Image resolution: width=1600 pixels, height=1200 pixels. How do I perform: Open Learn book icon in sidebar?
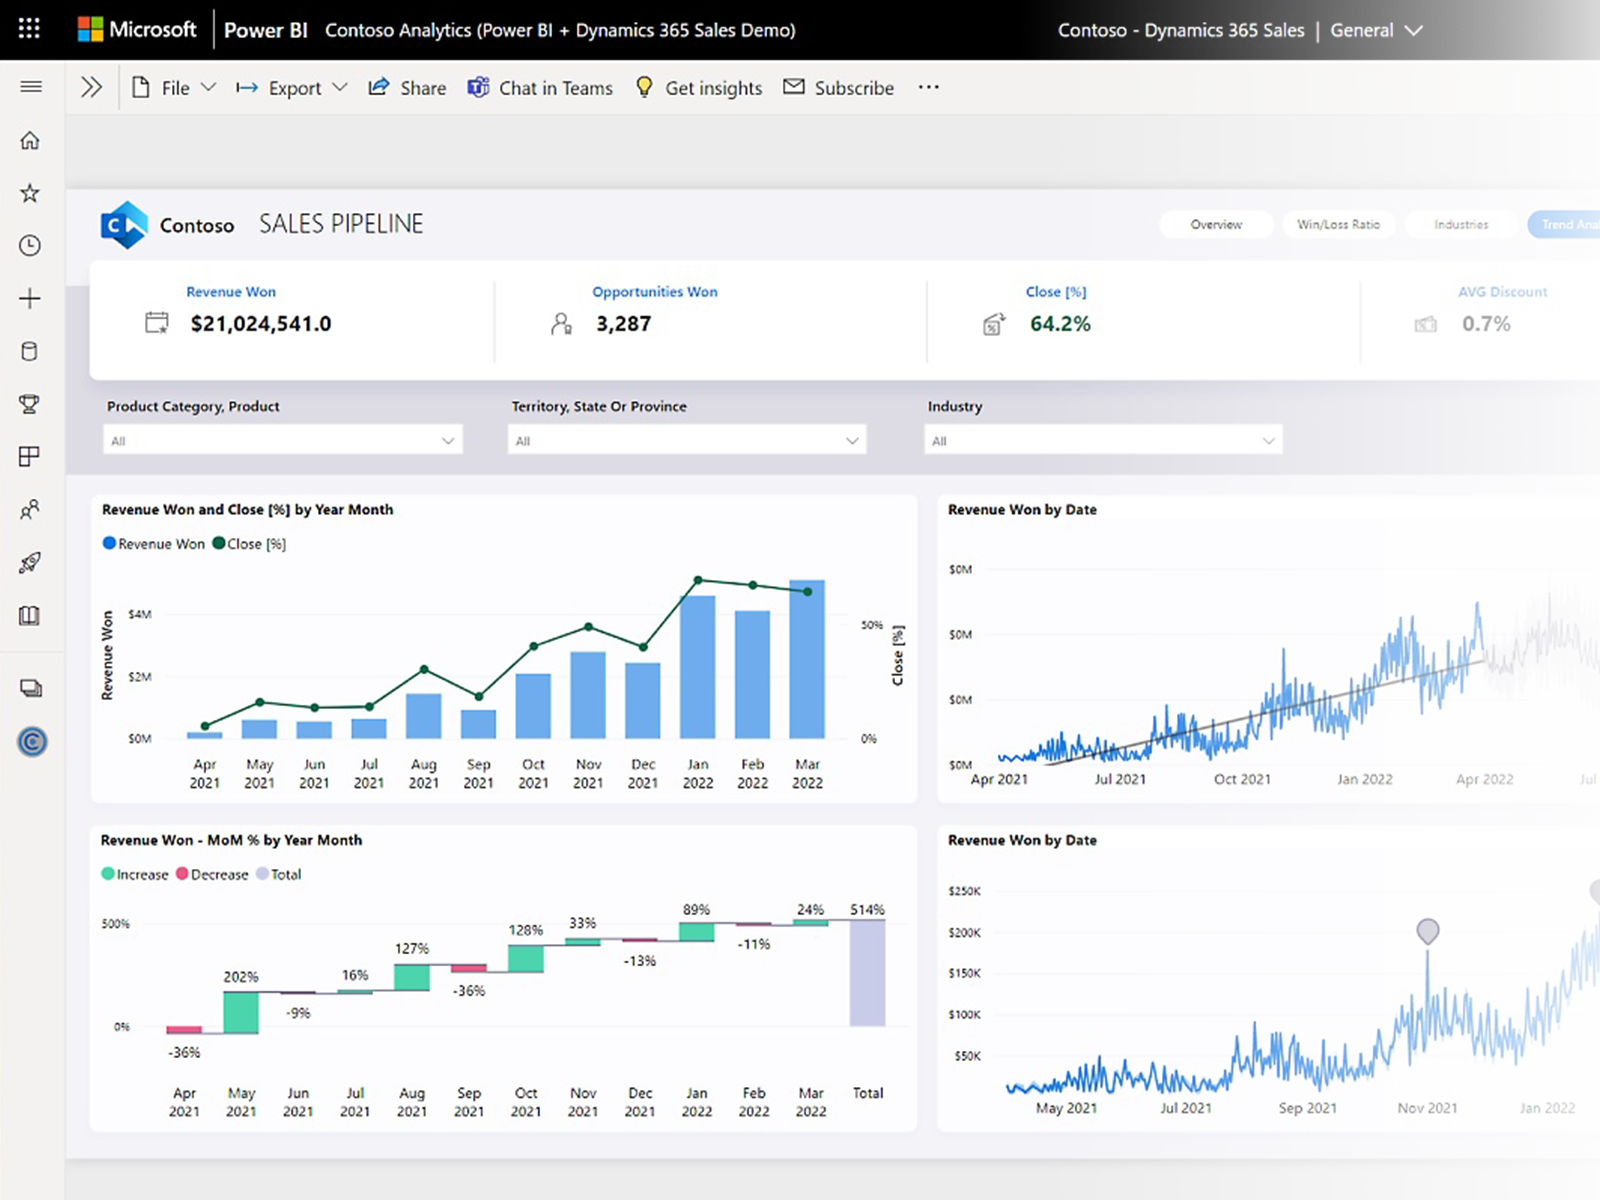click(30, 615)
